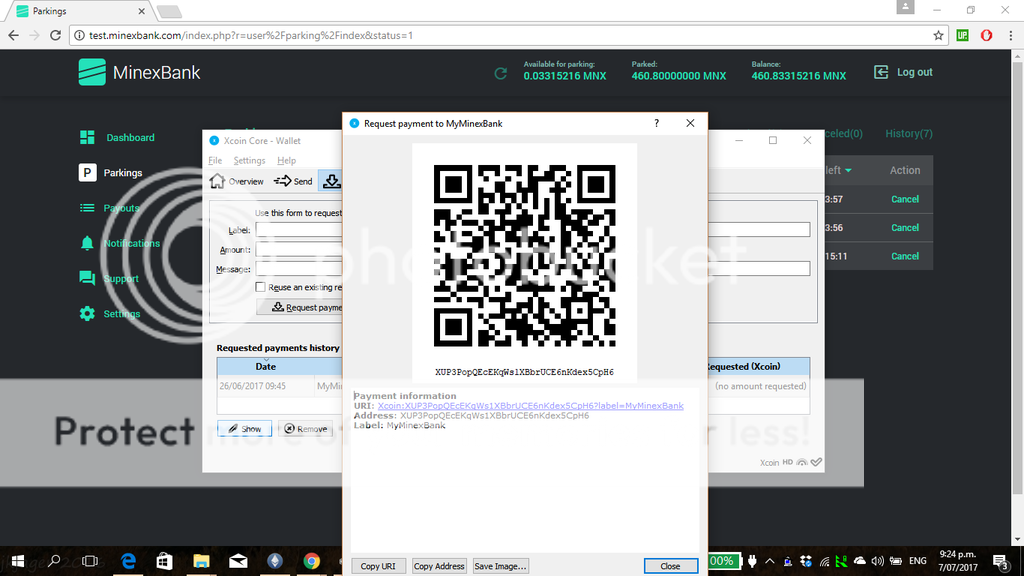Image resolution: width=1024 pixels, height=576 pixels.
Task: Click Close button in payment dialog
Action: [670, 566]
